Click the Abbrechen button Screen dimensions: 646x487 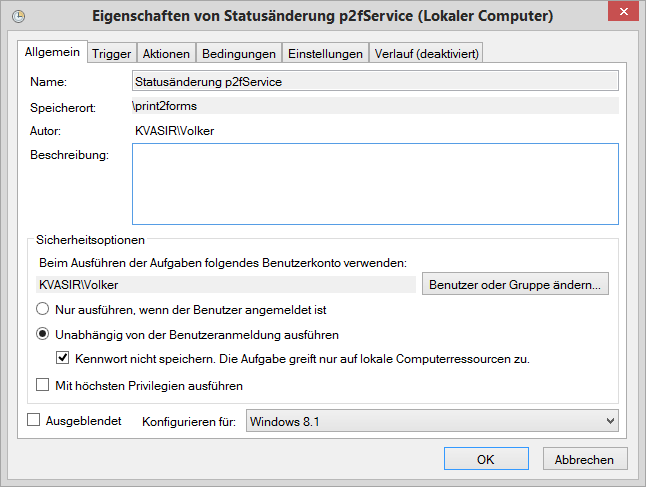[x=585, y=459]
